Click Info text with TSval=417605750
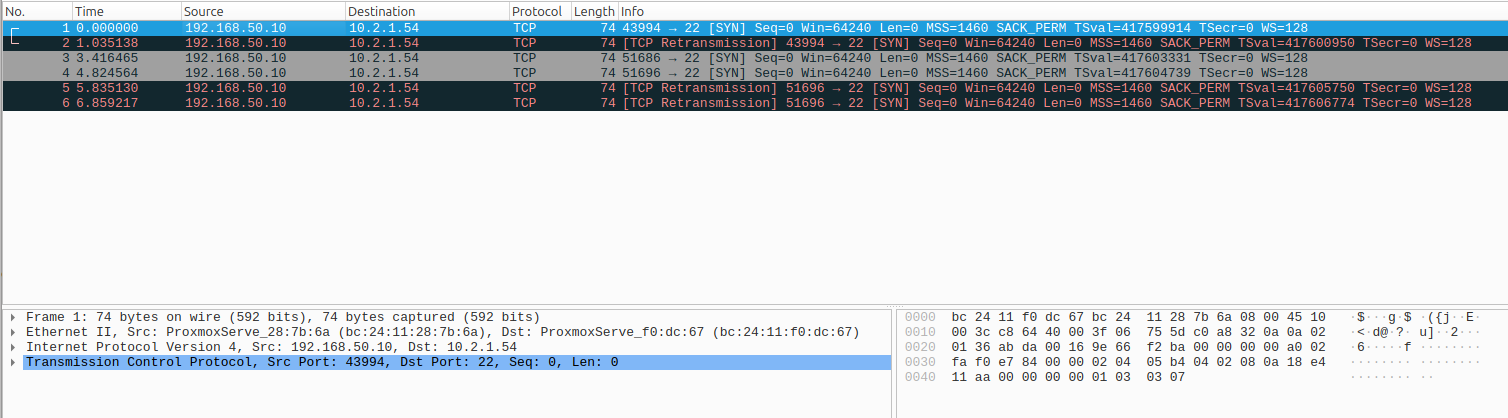Viewport: 1508px width, 418px height. [x=1046, y=88]
